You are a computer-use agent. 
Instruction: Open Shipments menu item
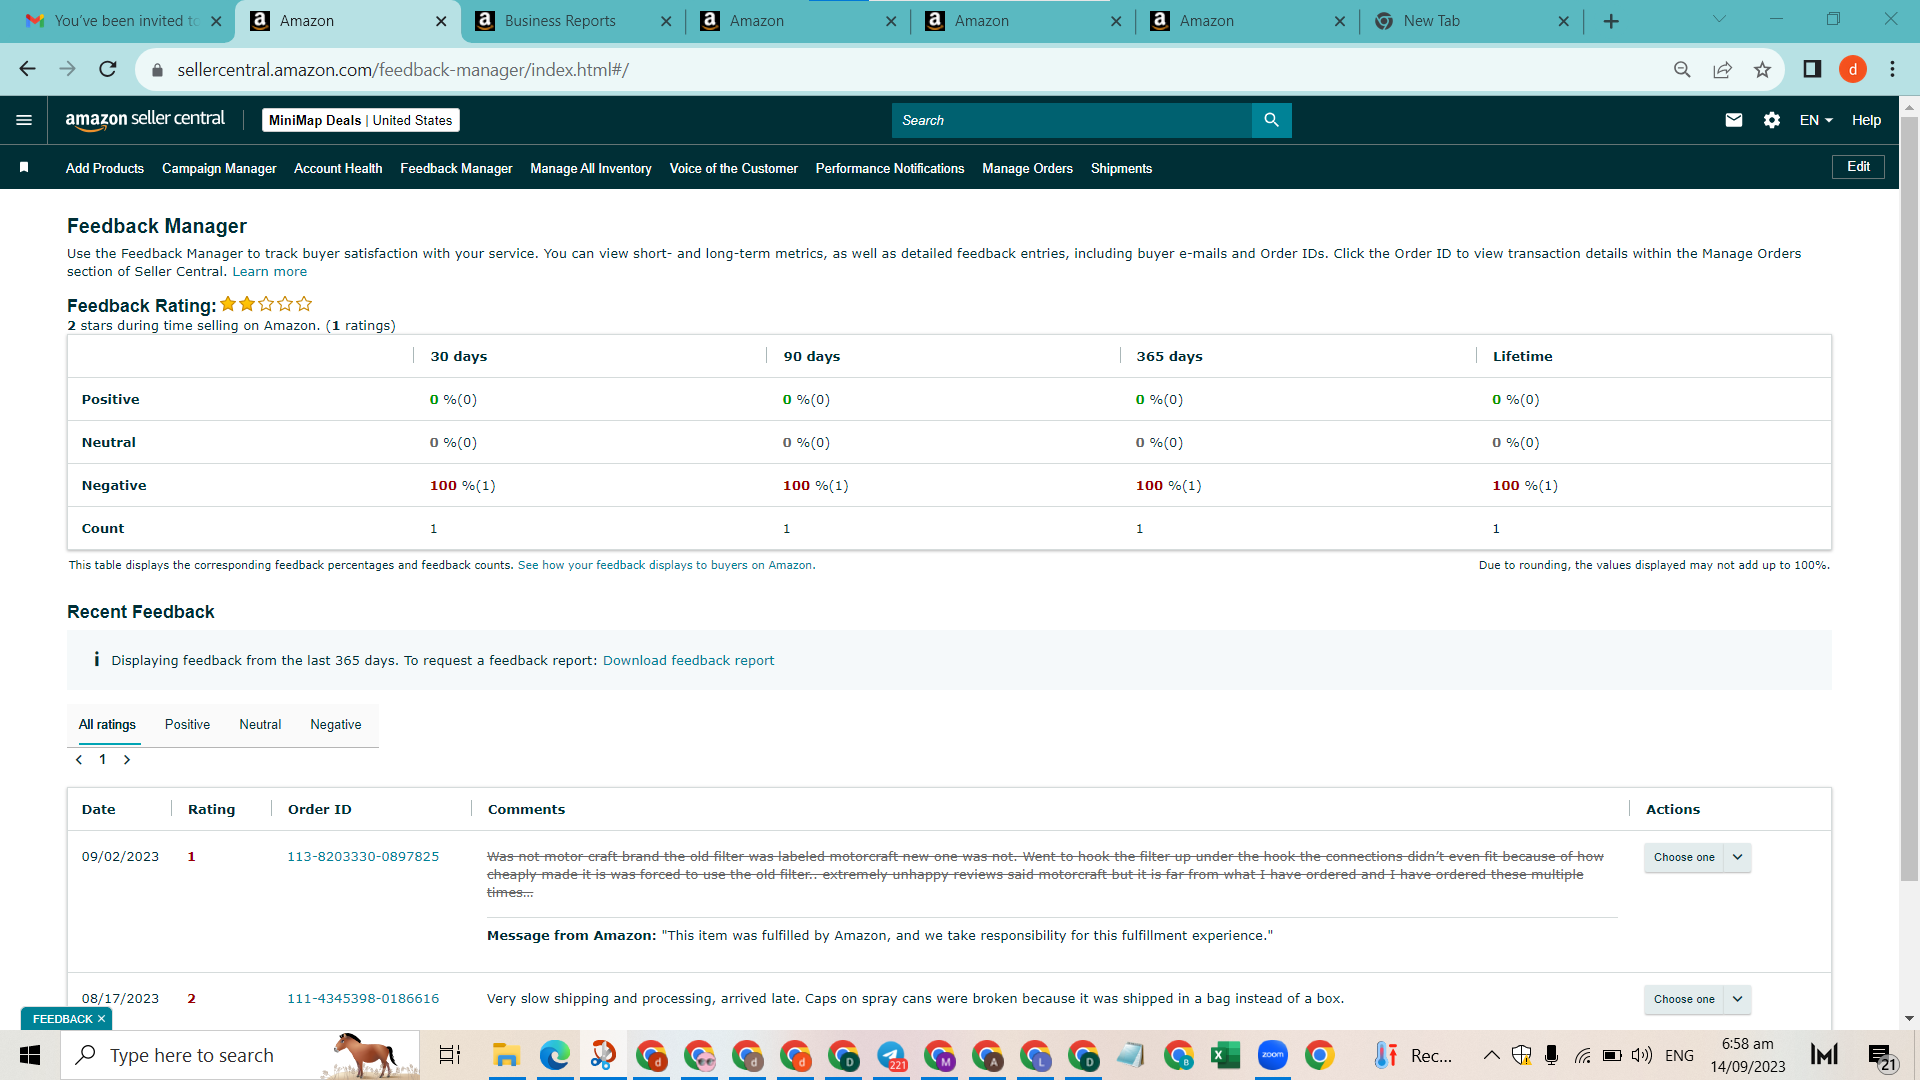tap(1121, 168)
